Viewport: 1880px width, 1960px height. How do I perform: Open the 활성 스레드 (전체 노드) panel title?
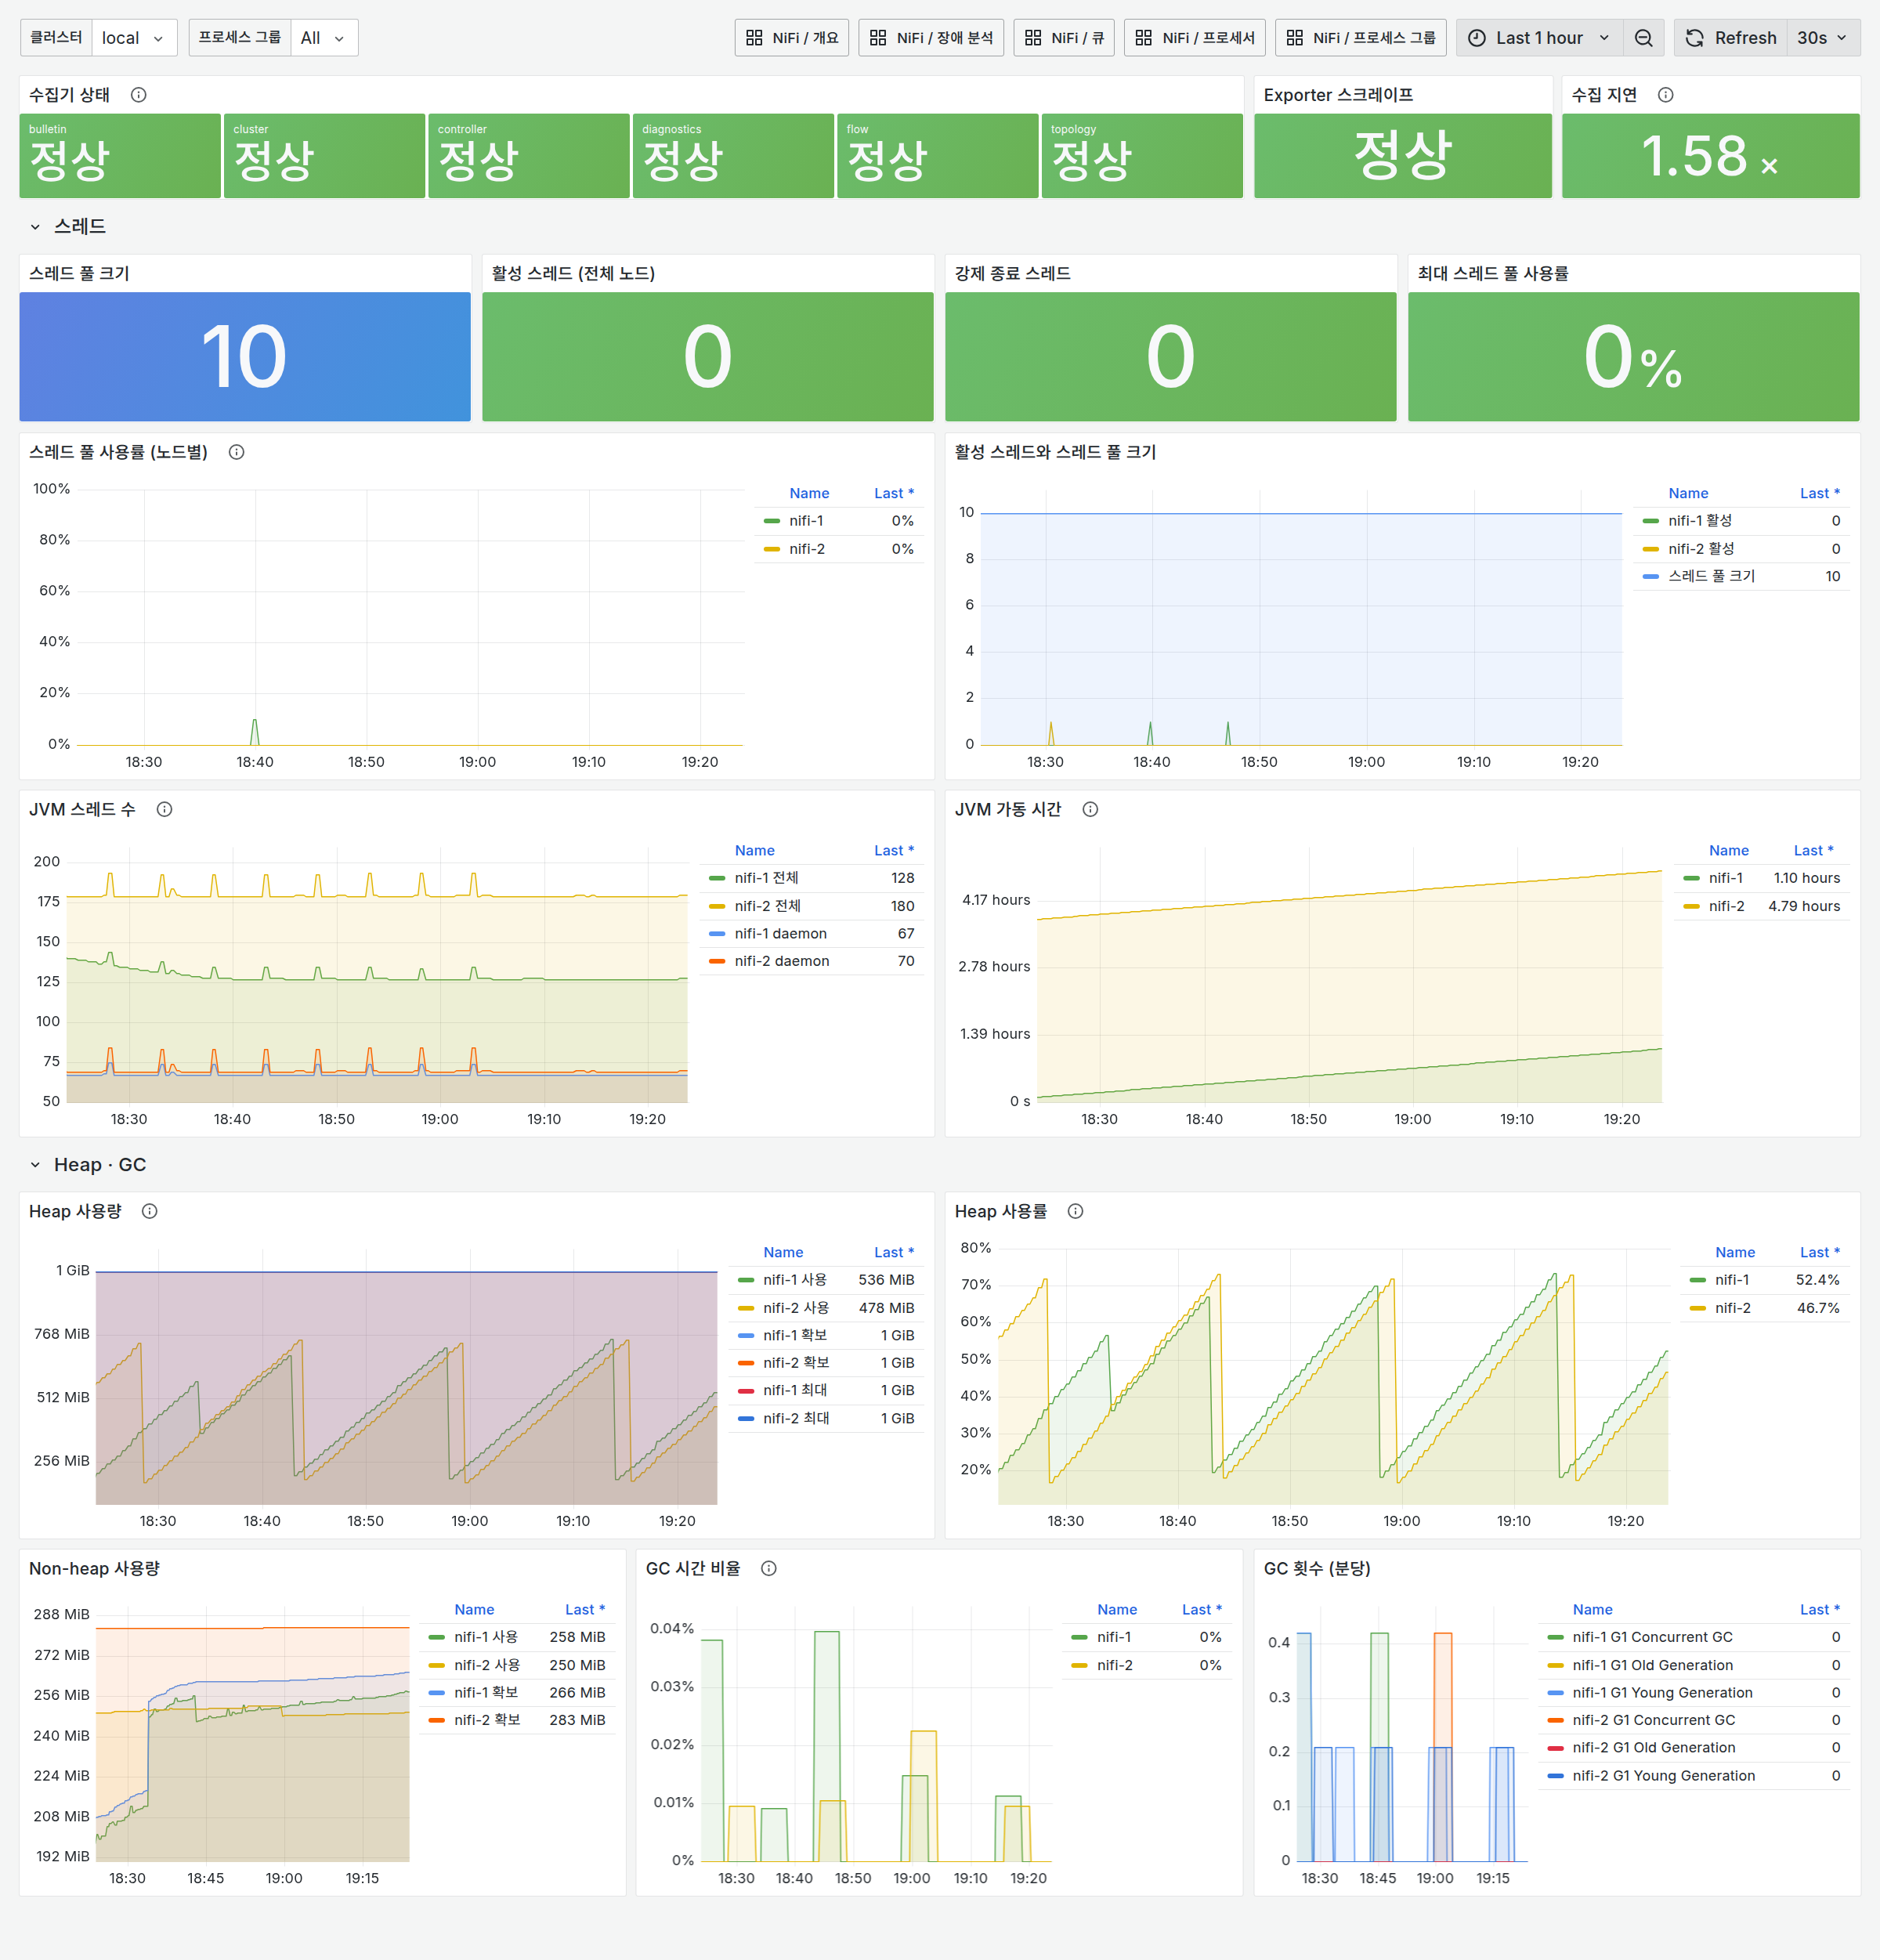(573, 273)
